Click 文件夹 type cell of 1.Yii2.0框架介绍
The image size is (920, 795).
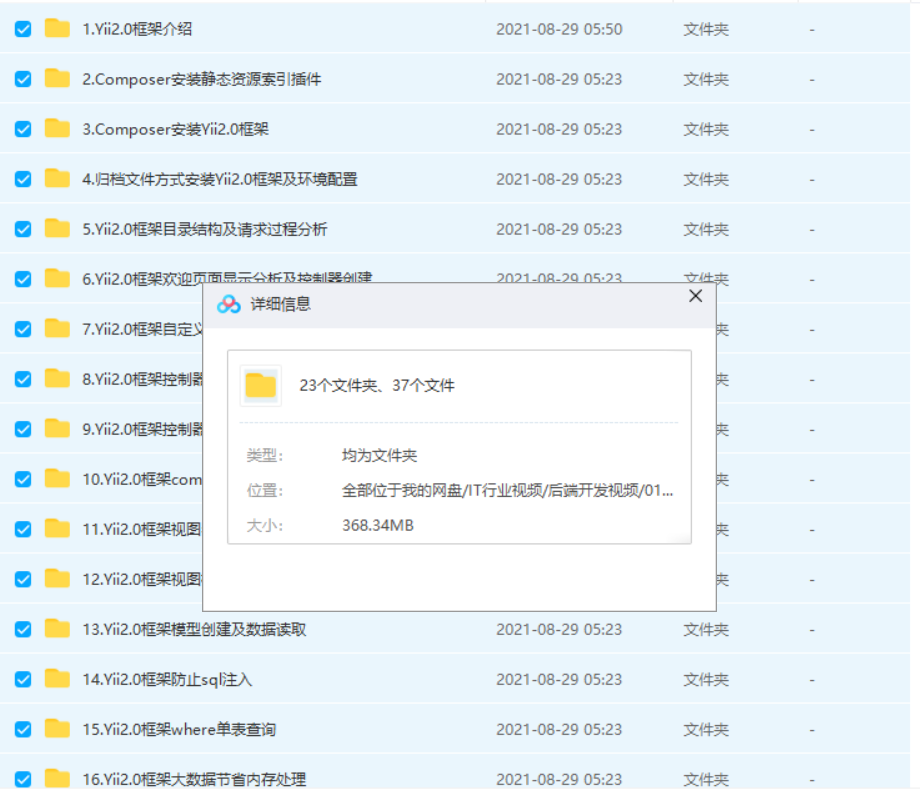point(706,29)
